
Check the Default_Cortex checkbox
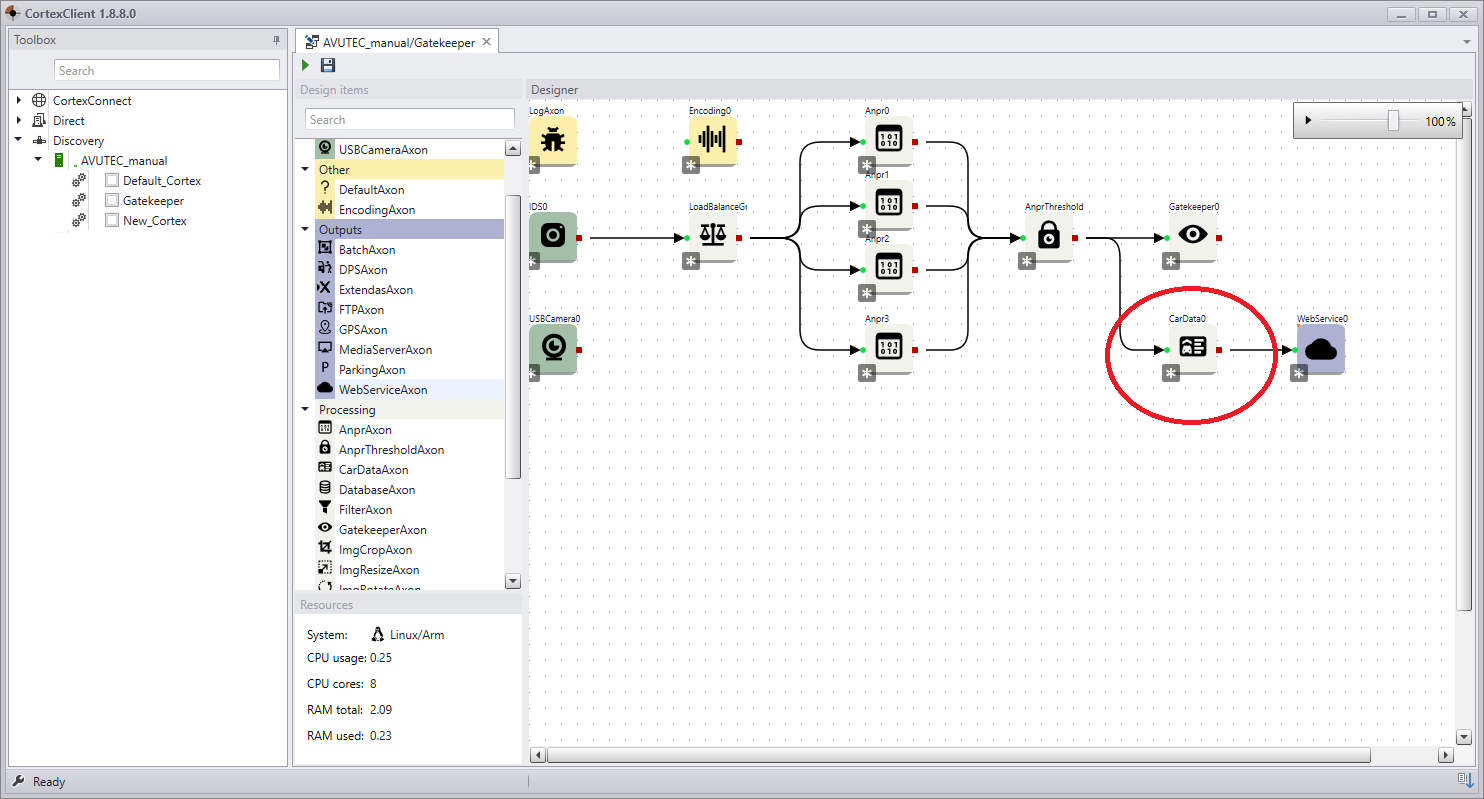(x=112, y=181)
